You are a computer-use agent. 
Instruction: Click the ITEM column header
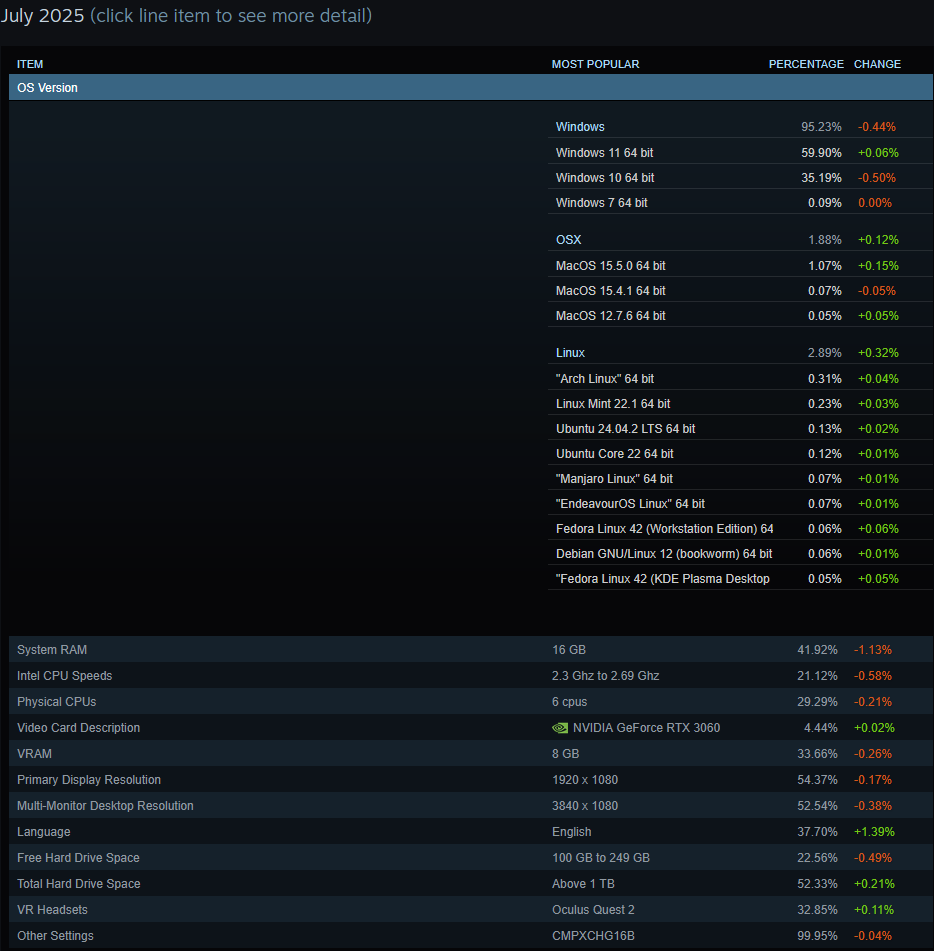(x=30, y=64)
